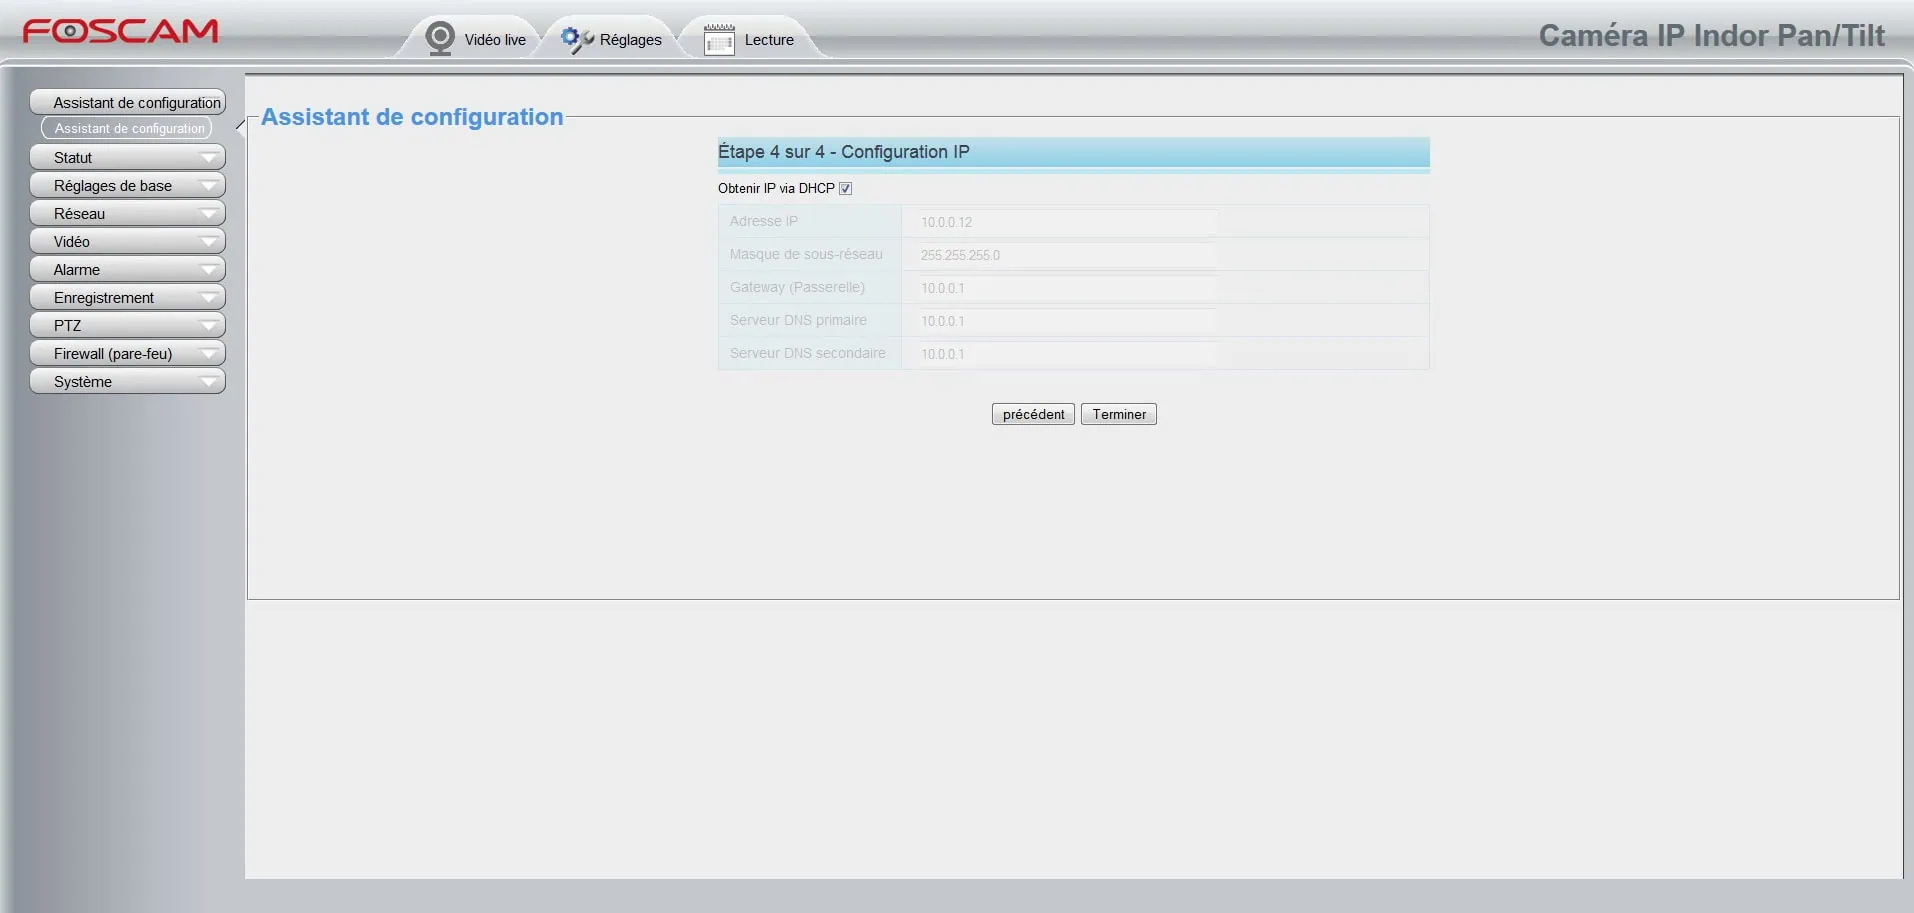This screenshot has height=913, width=1914.
Task: Switch to the Lecture tab
Action: click(768, 40)
